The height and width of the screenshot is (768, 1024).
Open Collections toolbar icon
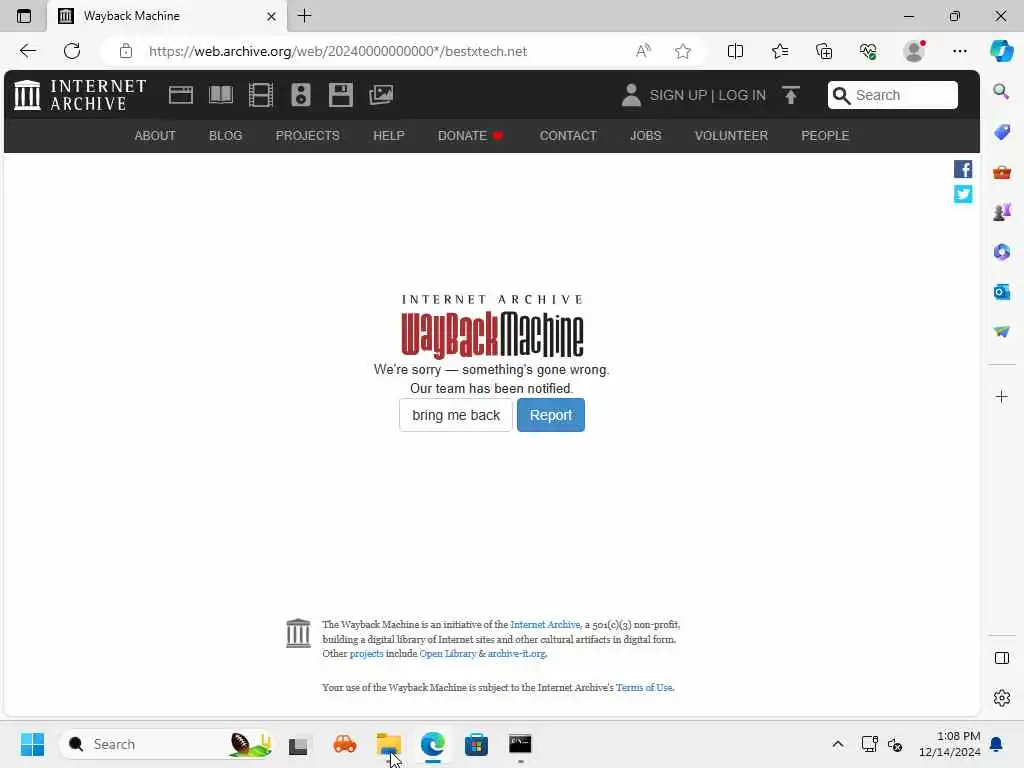(x=824, y=51)
